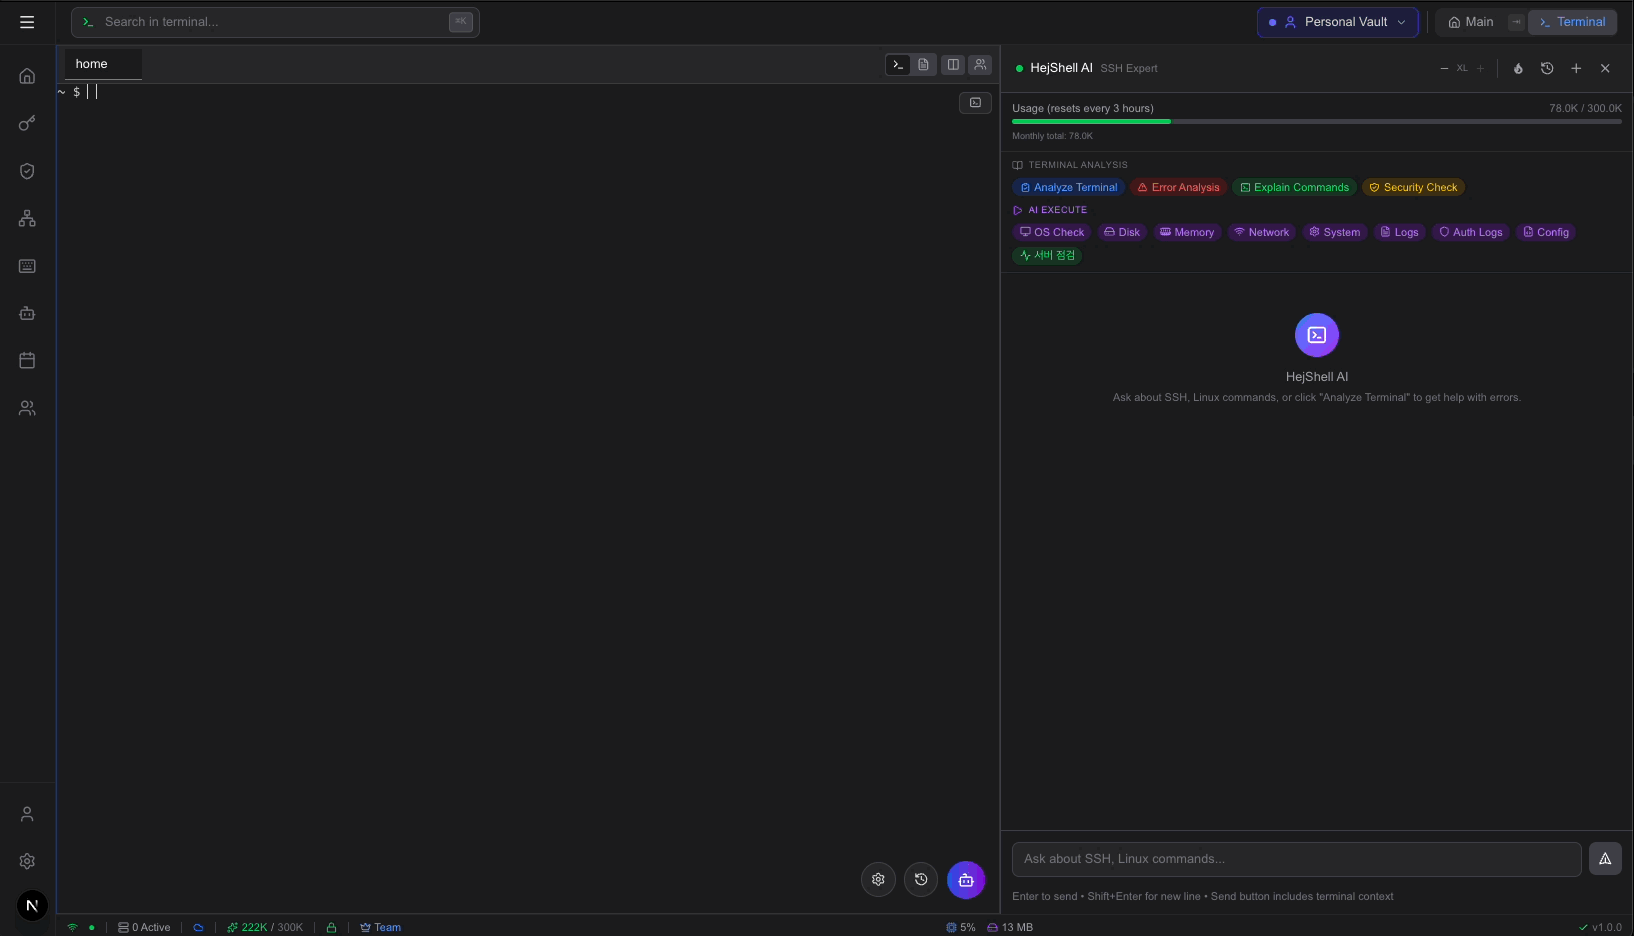Open the network topology icon in sidebar
This screenshot has height=936, width=1634.
pyautogui.click(x=27, y=218)
